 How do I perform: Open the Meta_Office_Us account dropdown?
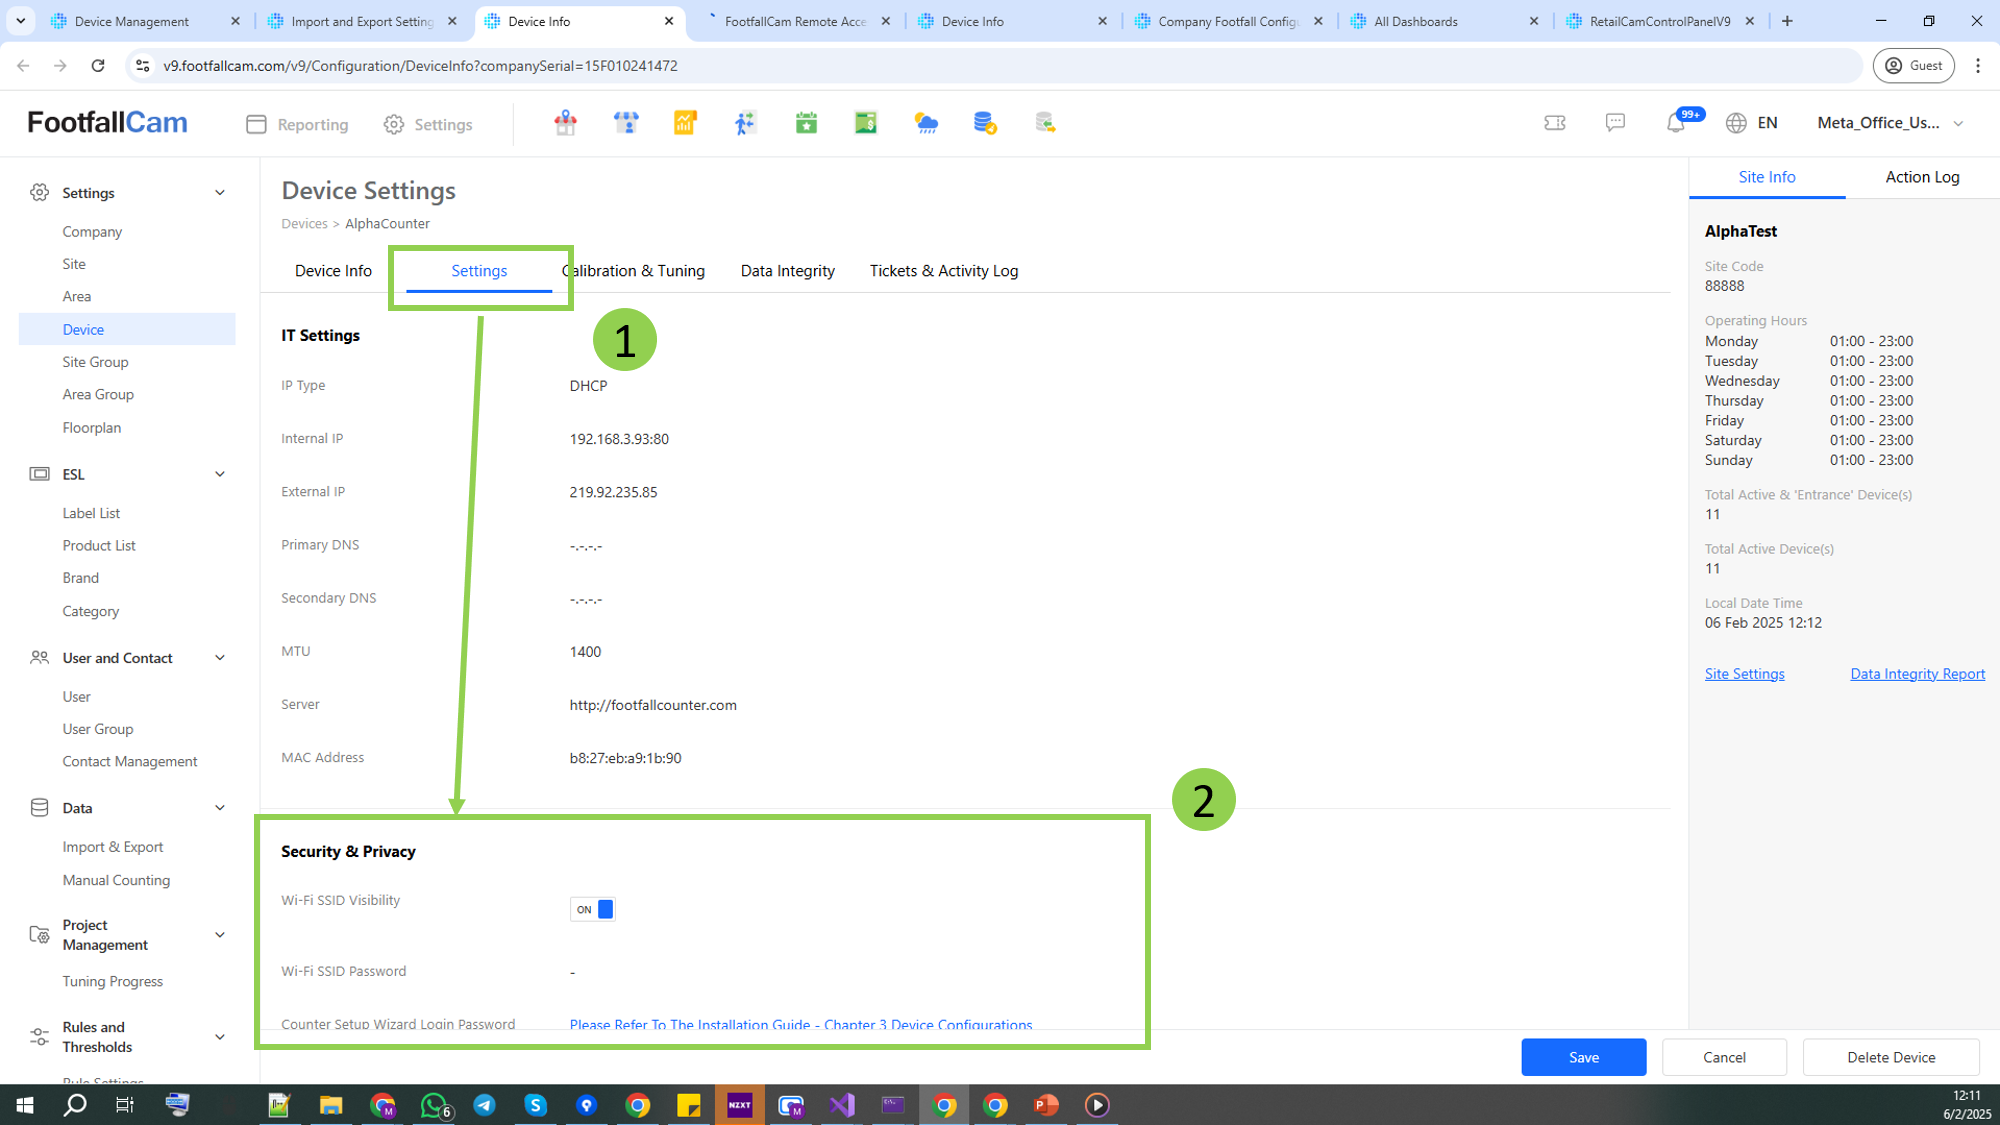click(1890, 123)
